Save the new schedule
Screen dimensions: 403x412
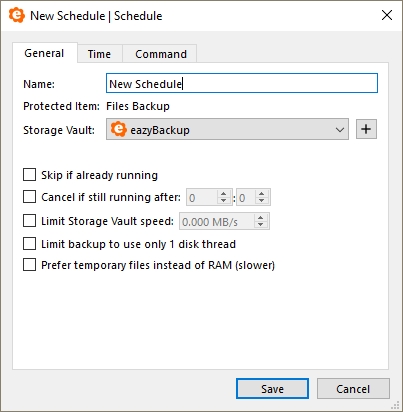tap(272, 389)
